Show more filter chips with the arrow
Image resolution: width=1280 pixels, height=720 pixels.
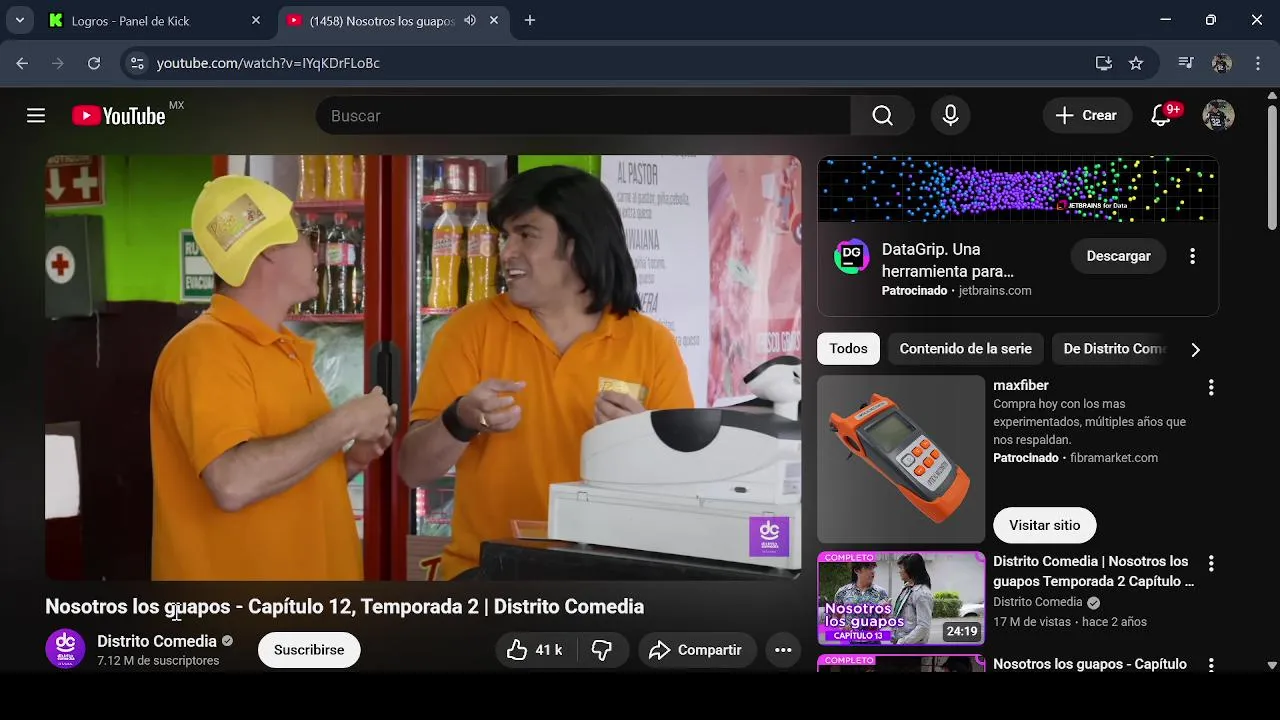[x=1195, y=349]
